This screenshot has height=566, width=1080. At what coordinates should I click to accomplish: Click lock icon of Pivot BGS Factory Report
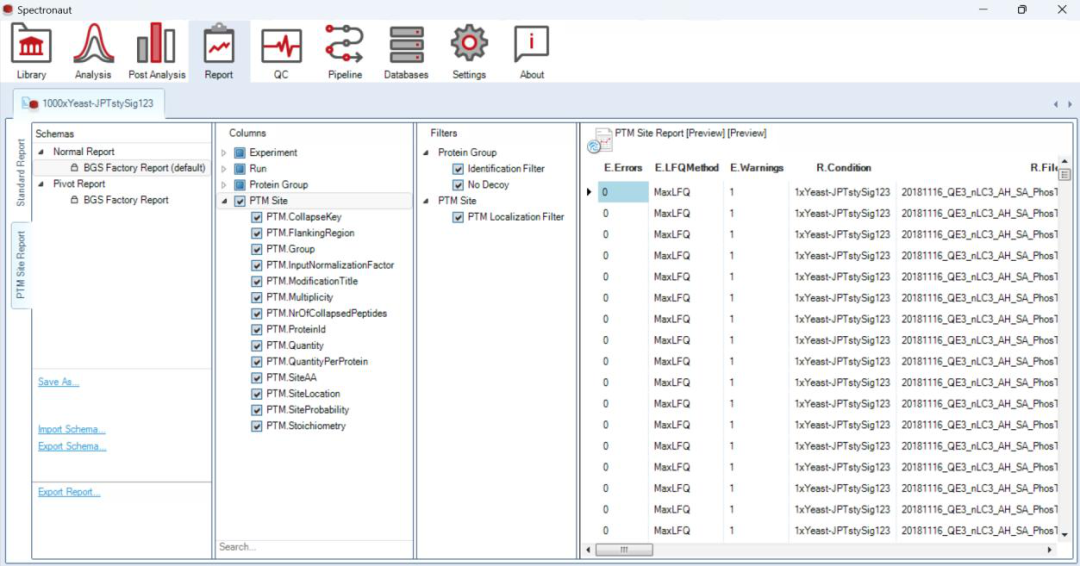[74, 200]
